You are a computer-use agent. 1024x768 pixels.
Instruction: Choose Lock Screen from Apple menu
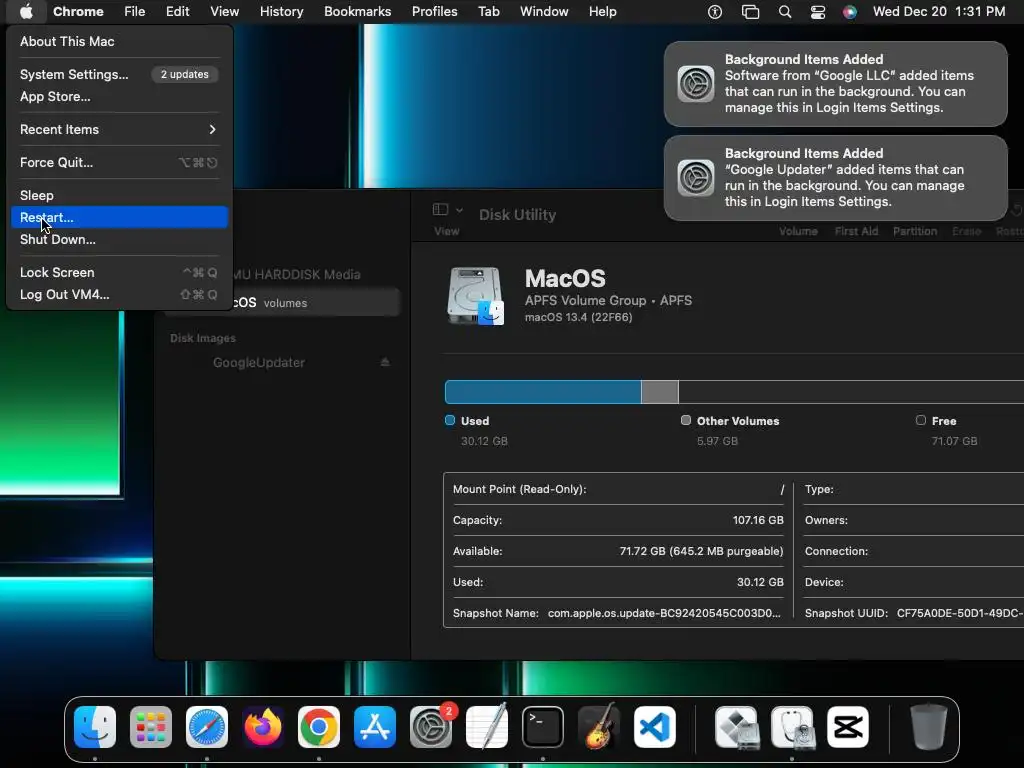[120, 272]
